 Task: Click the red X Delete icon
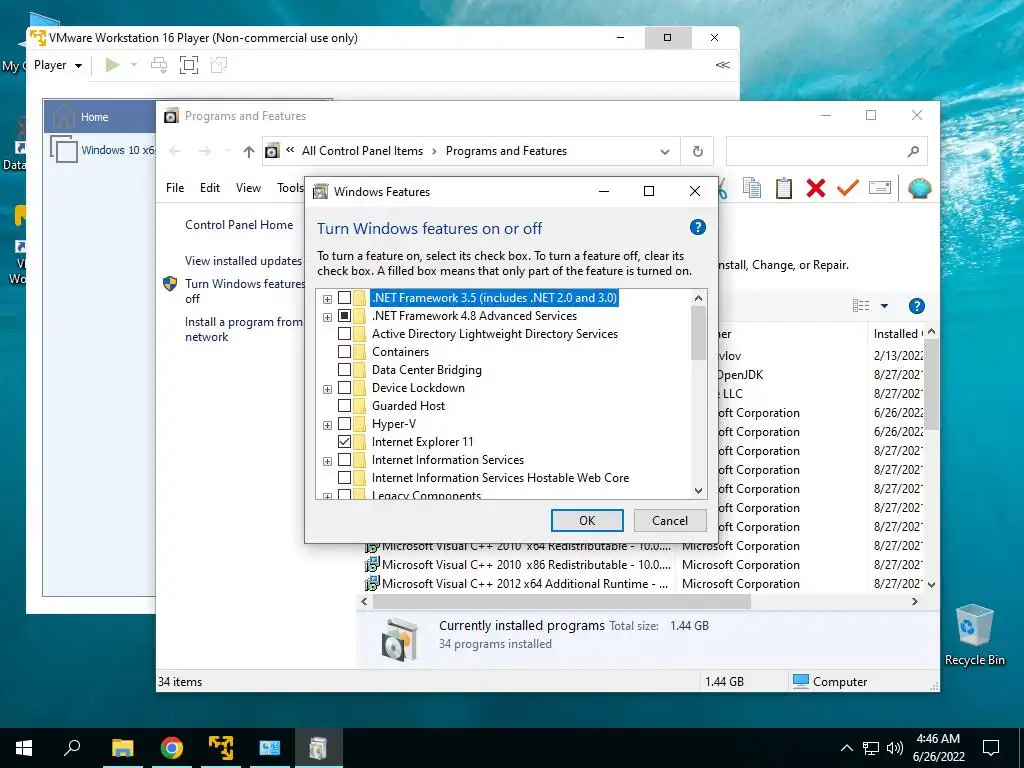coord(816,188)
